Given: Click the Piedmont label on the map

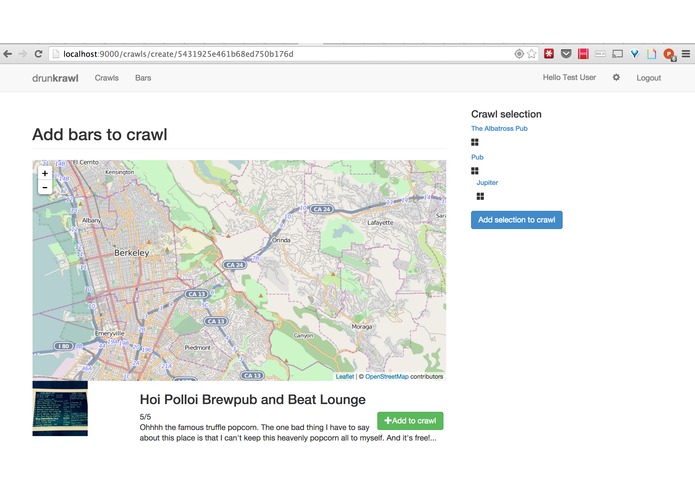Looking at the screenshot, I should pos(198,348).
